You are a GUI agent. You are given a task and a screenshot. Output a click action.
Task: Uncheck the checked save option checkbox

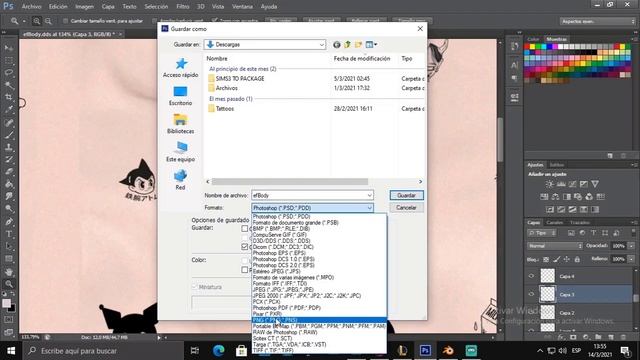(x=244, y=247)
